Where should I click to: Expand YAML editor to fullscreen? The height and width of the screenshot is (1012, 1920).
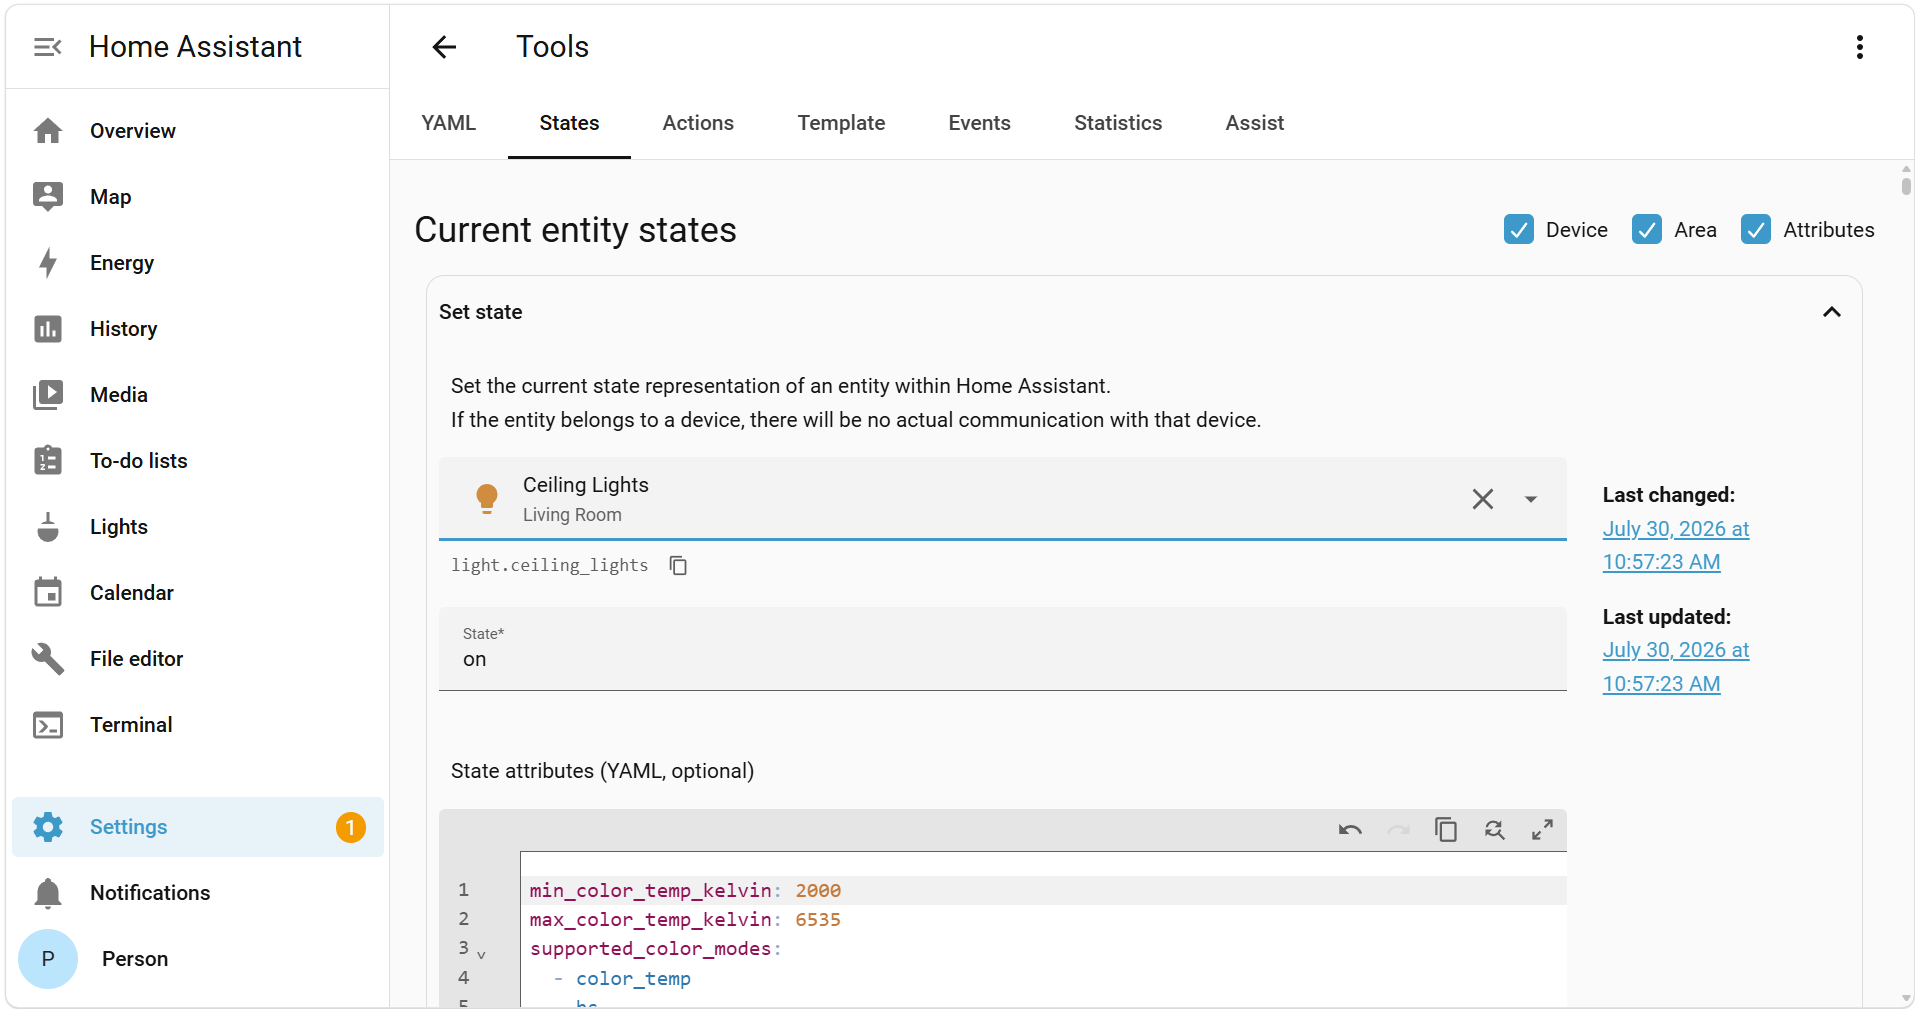1542,830
